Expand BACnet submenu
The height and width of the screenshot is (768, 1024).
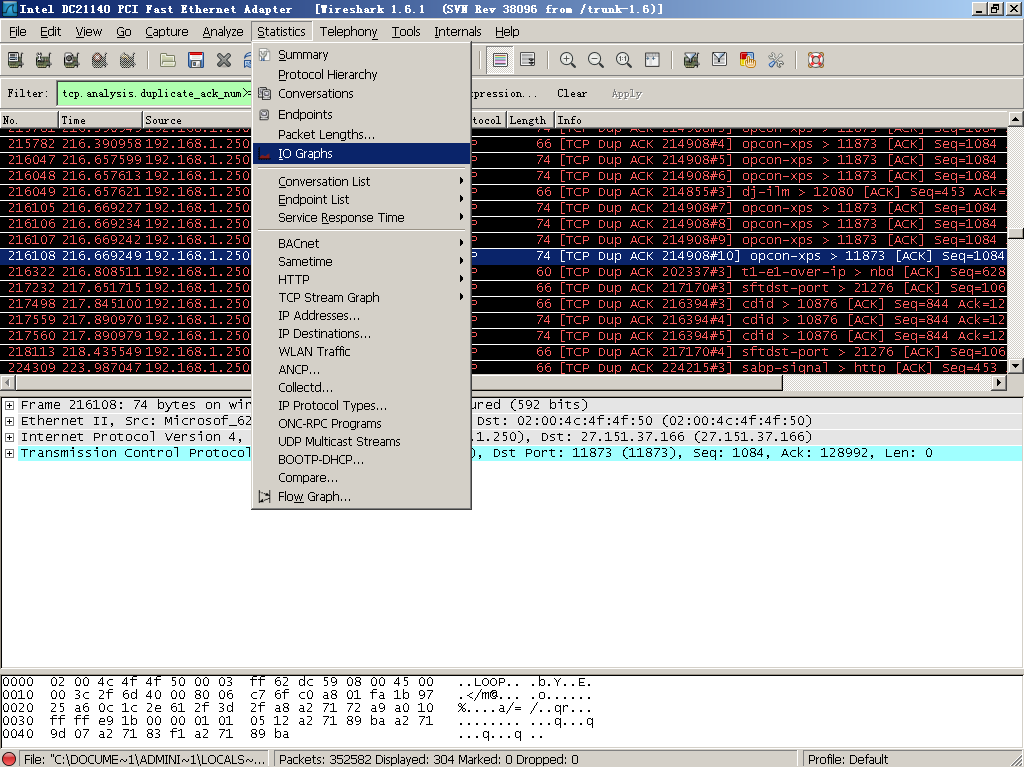click(x=361, y=243)
